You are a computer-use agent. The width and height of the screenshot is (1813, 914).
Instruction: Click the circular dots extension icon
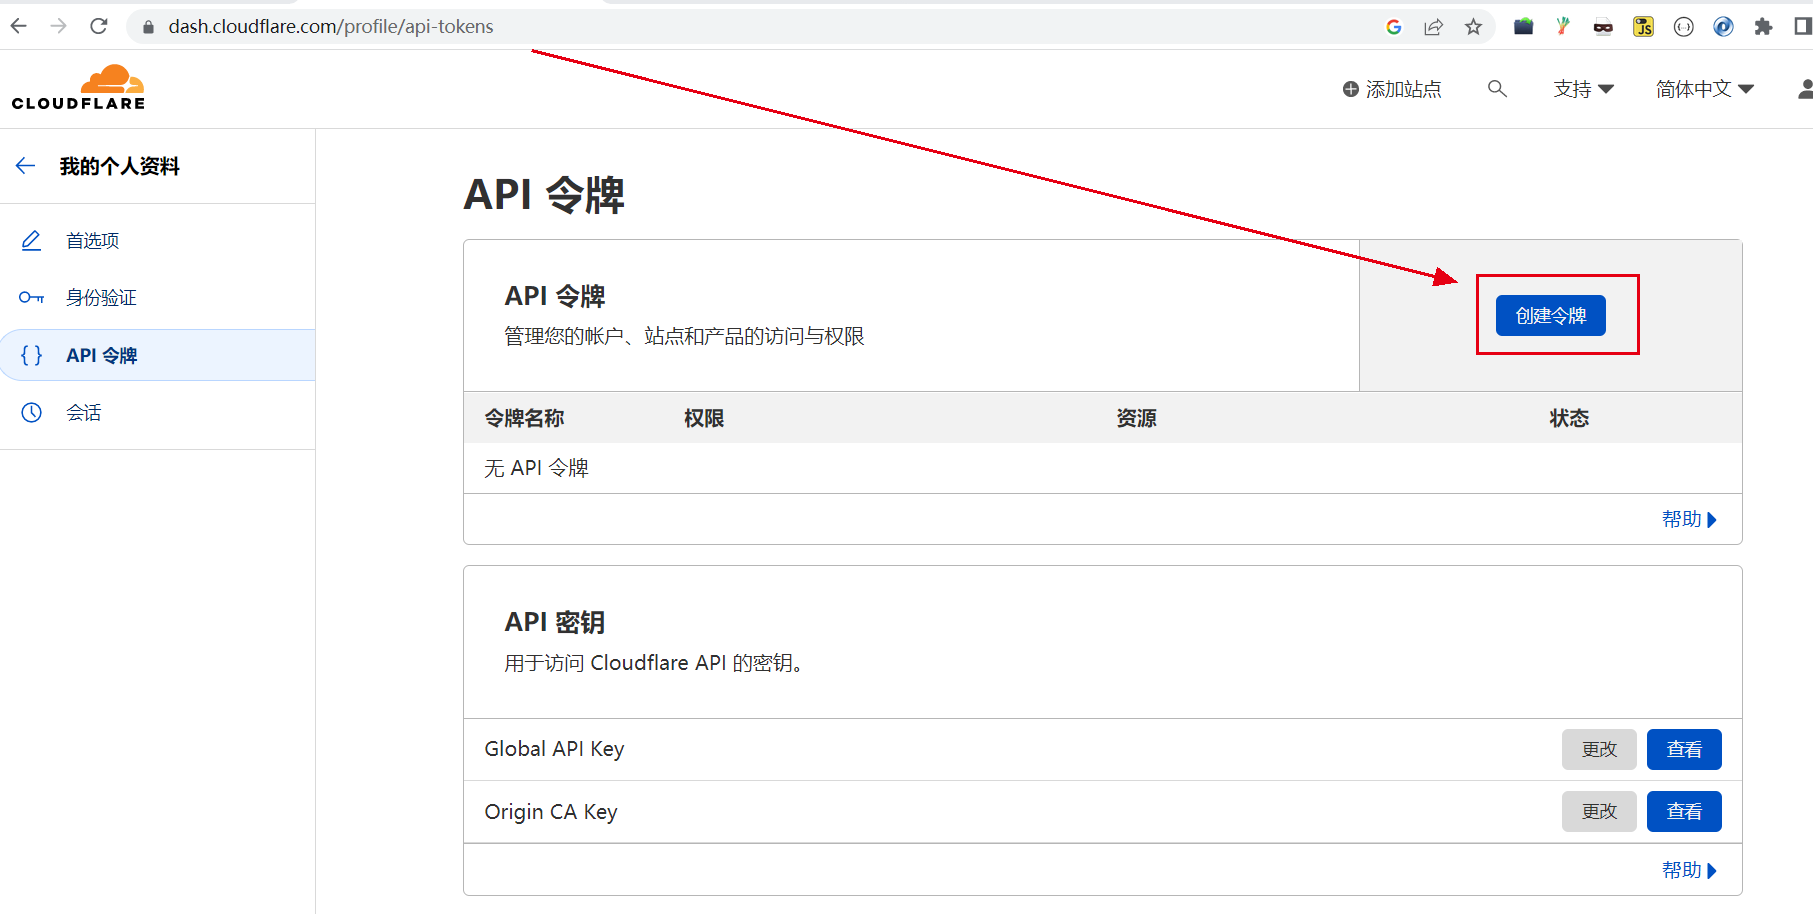(1684, 27)
